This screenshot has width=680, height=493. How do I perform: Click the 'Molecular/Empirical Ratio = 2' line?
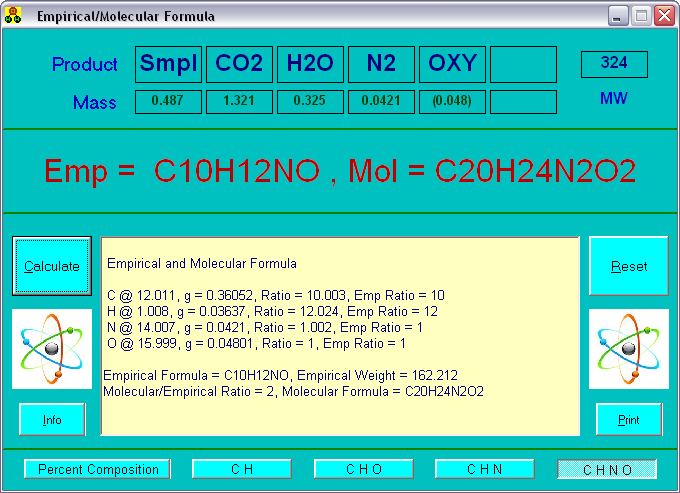pos(294,391)
